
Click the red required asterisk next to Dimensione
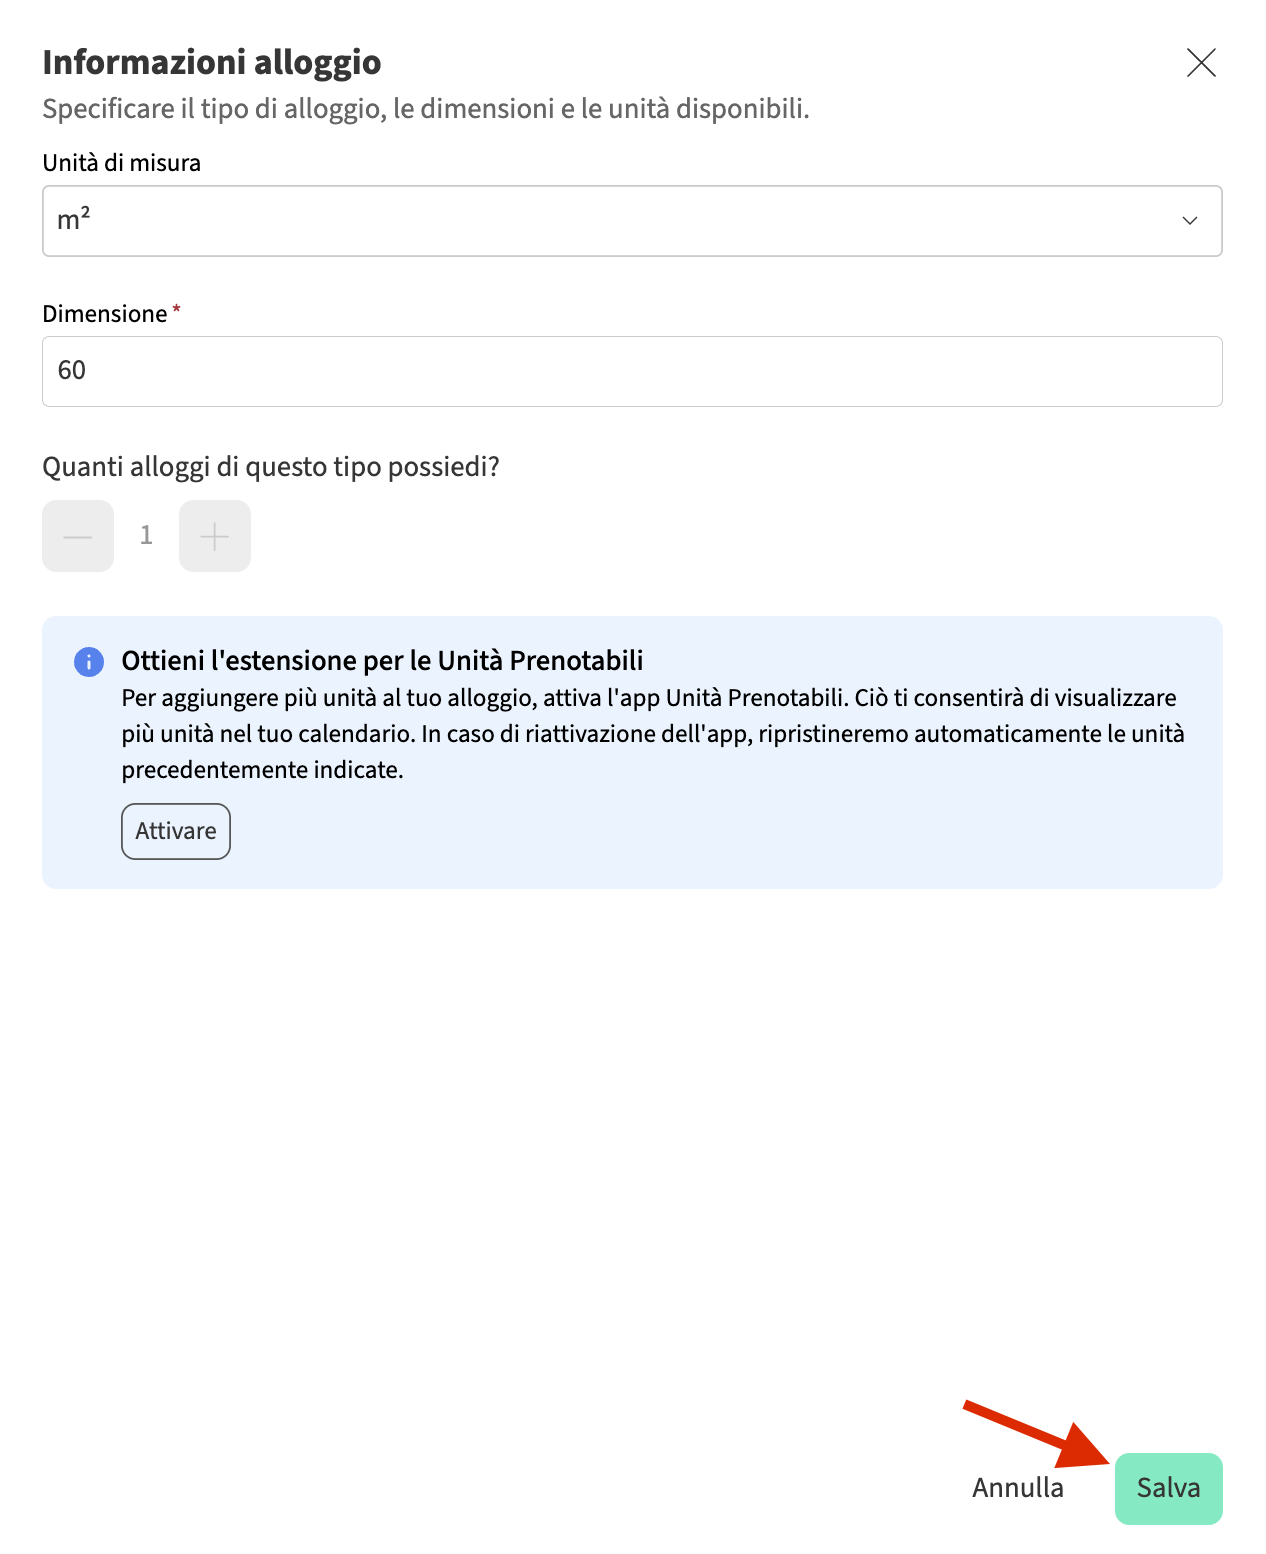177,309
